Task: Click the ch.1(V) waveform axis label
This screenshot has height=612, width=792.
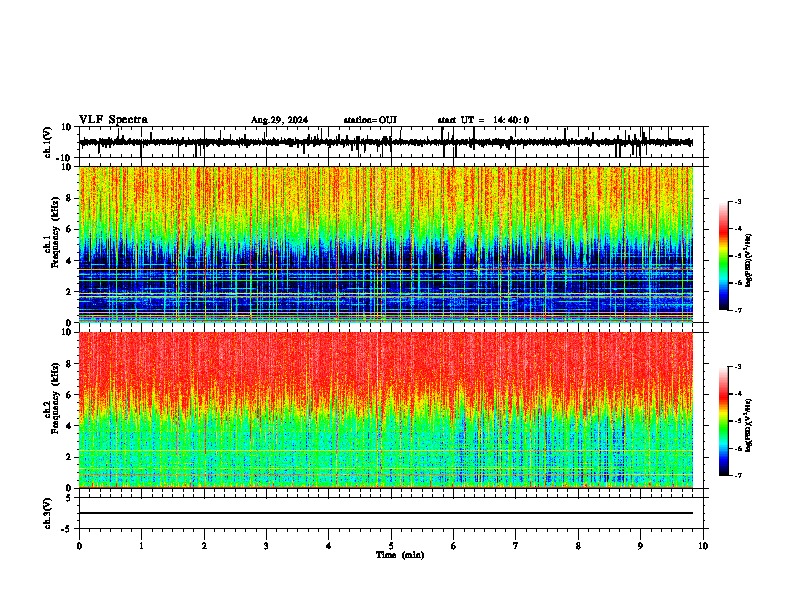Action: click(48, 142)
